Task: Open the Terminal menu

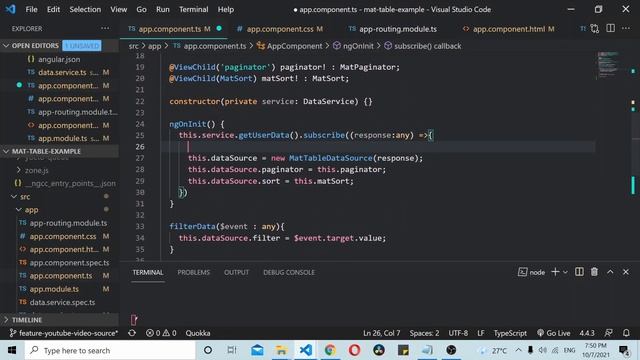Action: [193, 9]
